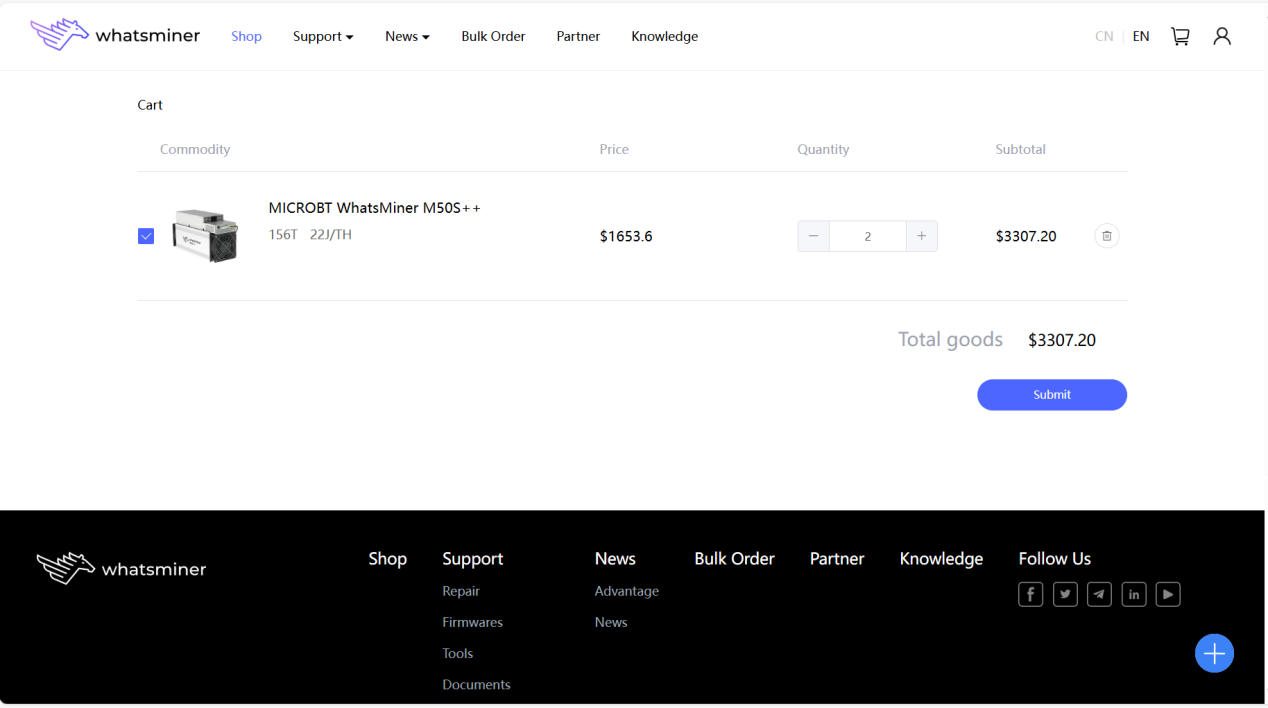This screenshot has height=708, width=1268.
Task: Open Knowledge link in footer
Action: pyautogui.click(x=941, y=559)
